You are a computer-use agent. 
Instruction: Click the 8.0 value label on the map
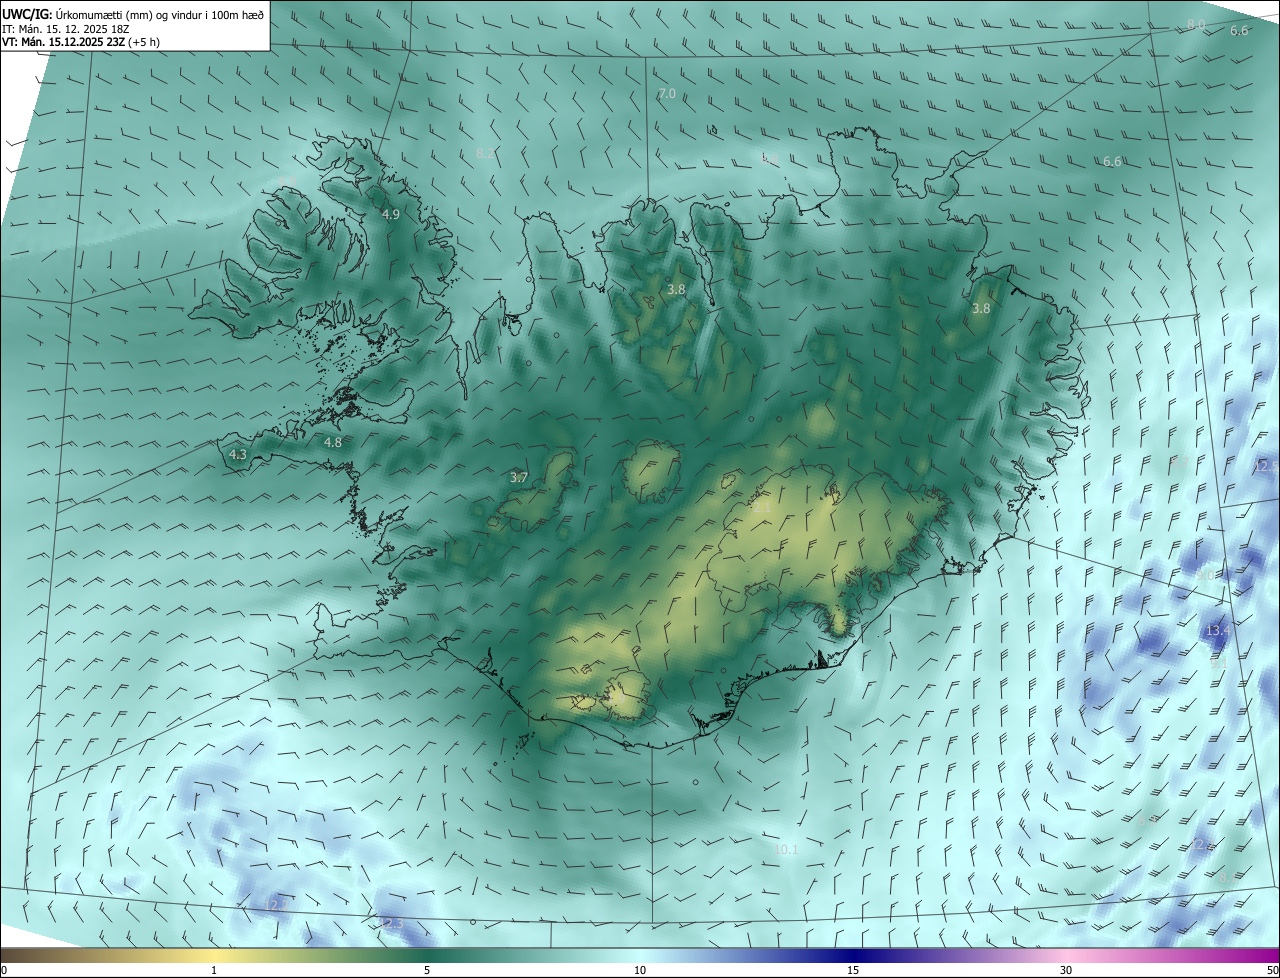point(1196,24)
